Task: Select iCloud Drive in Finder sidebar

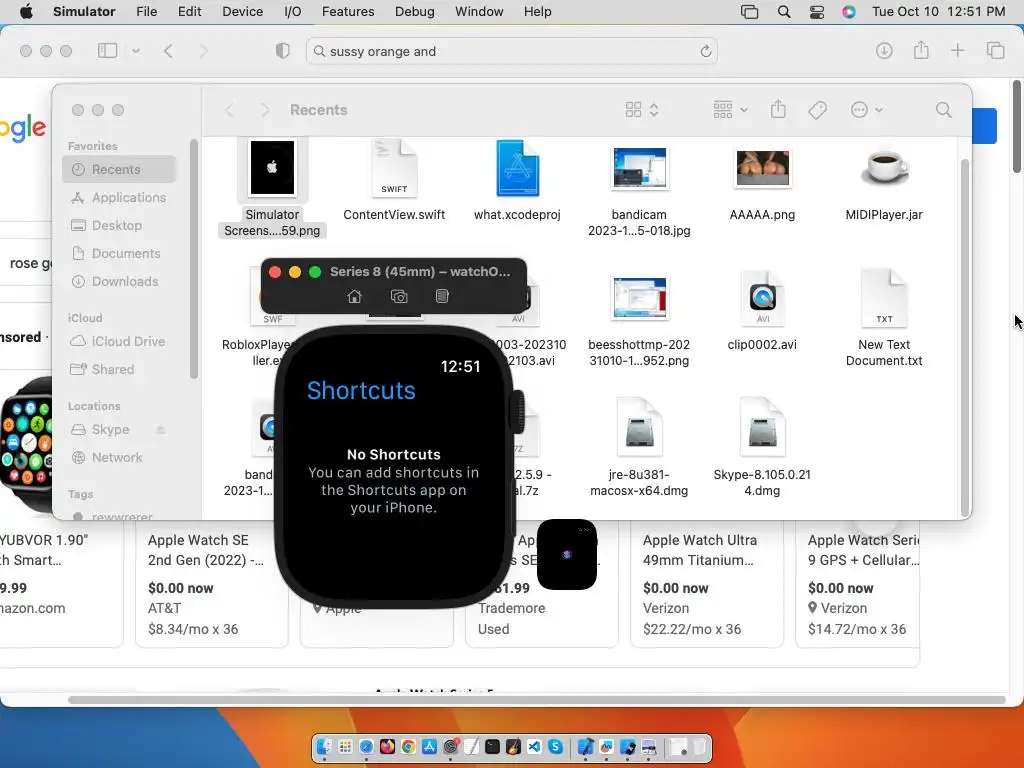Action: click(120, 341)
